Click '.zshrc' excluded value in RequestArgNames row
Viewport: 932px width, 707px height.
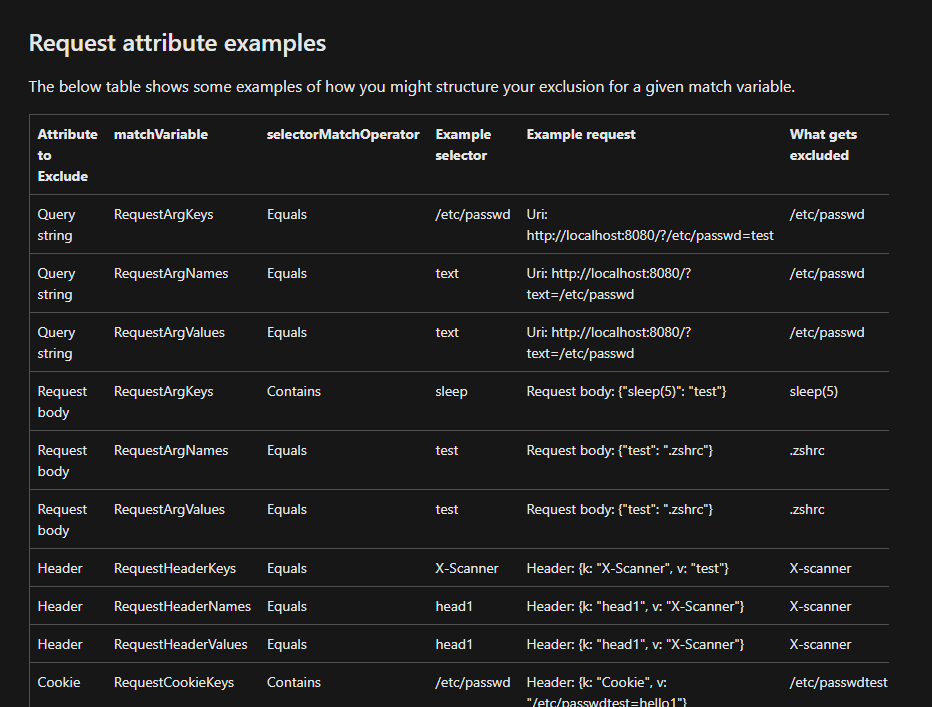807,450
